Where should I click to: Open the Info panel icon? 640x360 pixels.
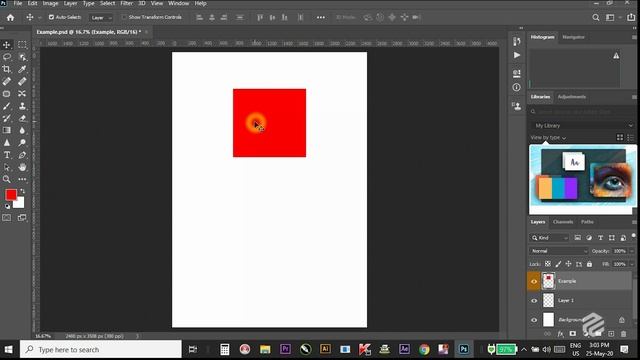point(517,87)
